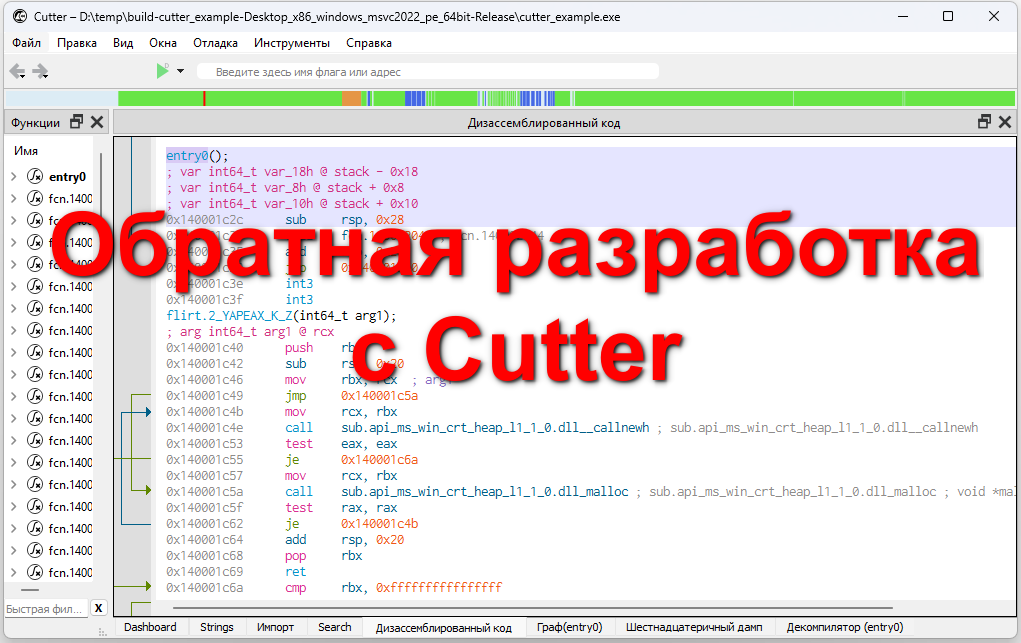The height and width of the screenshot is (643, 1021).
Task: Click the red marker on the memory map bar
Action: (206, 98)
